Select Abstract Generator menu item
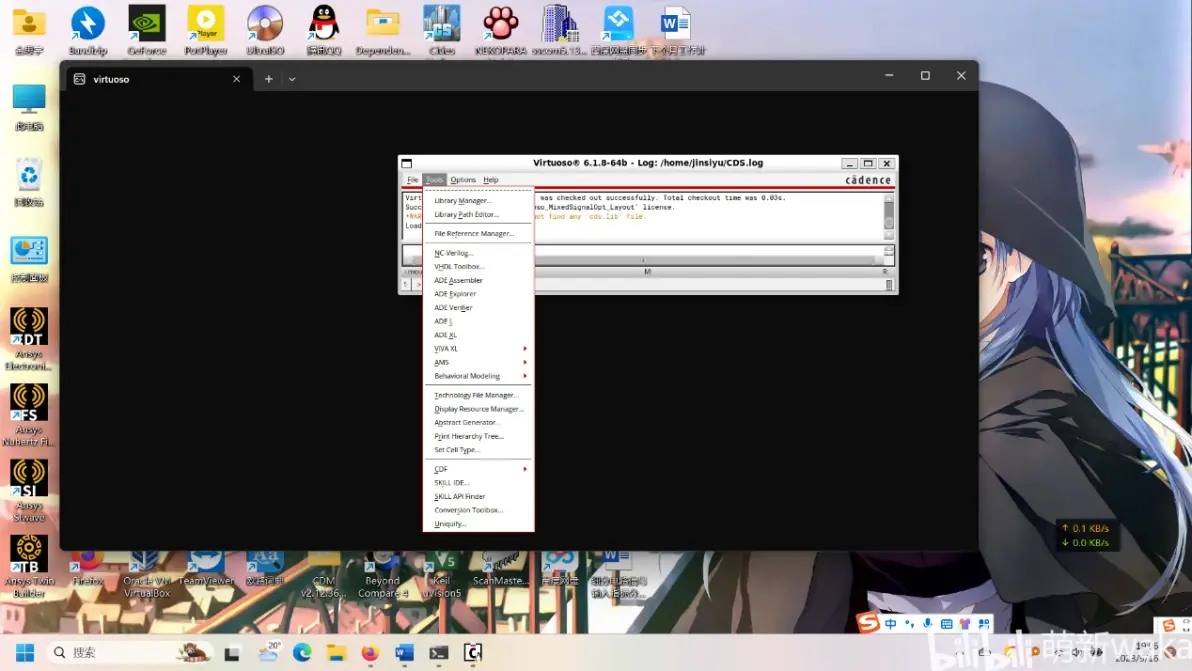1192x671 pixels. [478, 423]
